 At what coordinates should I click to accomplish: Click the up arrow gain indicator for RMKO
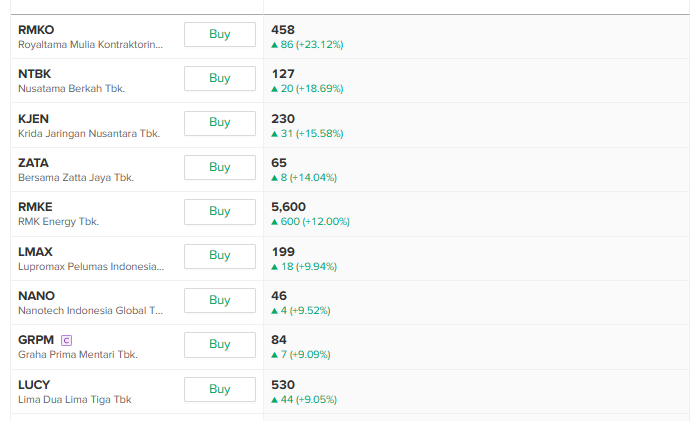pos(274,45)
